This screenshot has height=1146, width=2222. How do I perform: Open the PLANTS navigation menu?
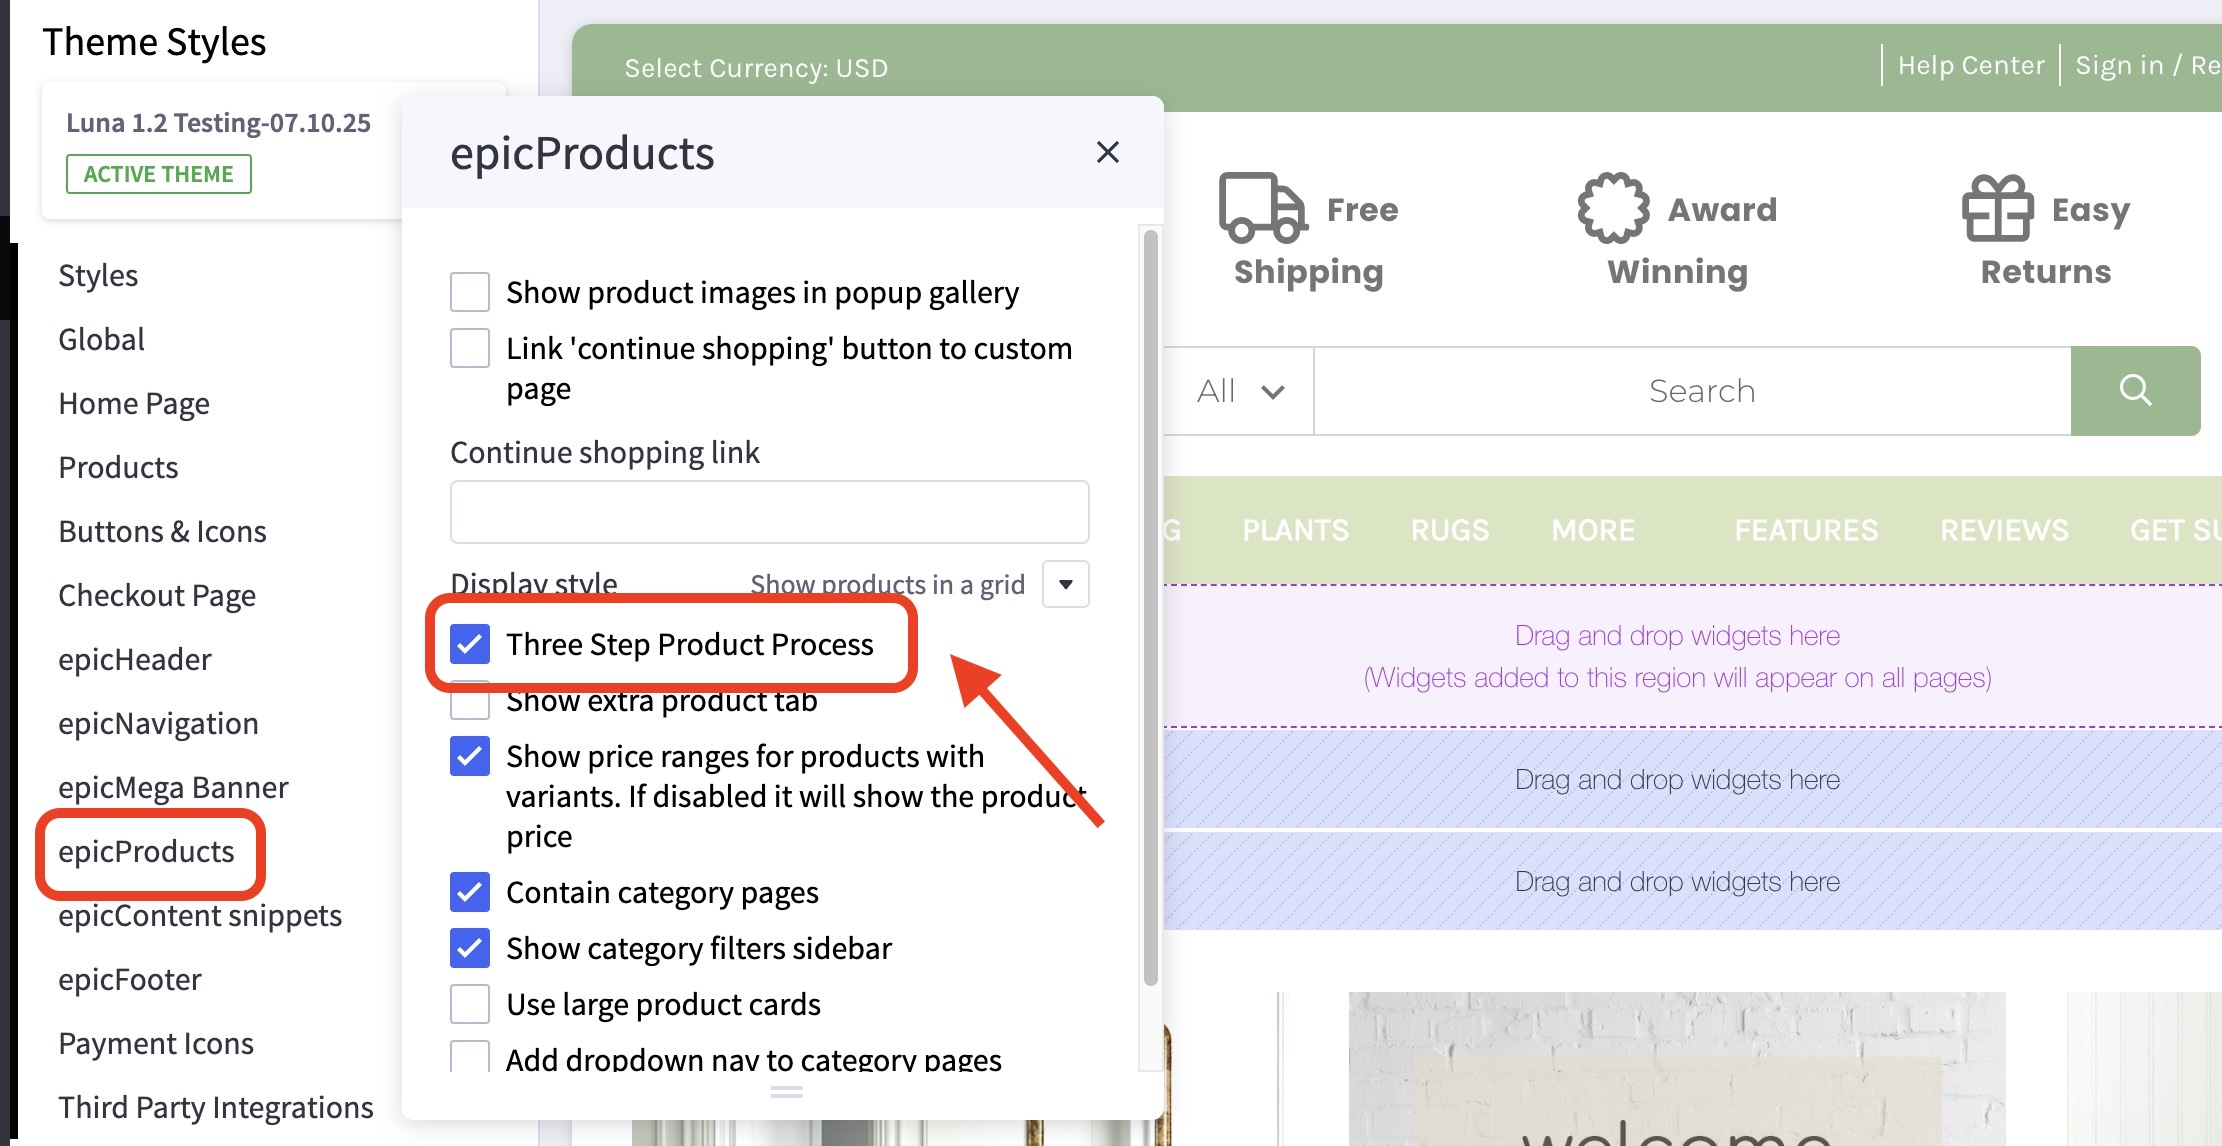[x=1295, y=530]
